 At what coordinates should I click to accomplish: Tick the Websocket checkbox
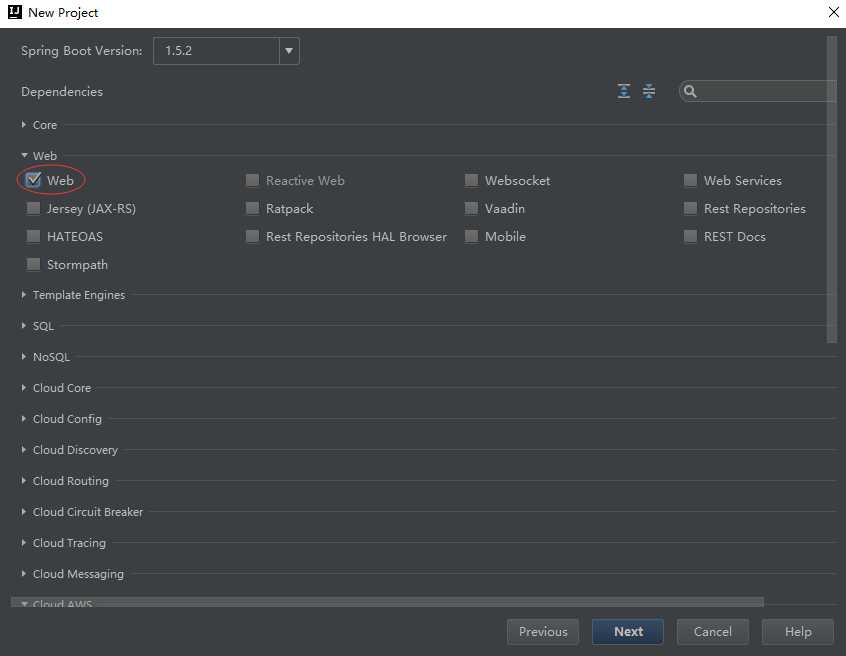coord(471,180)
